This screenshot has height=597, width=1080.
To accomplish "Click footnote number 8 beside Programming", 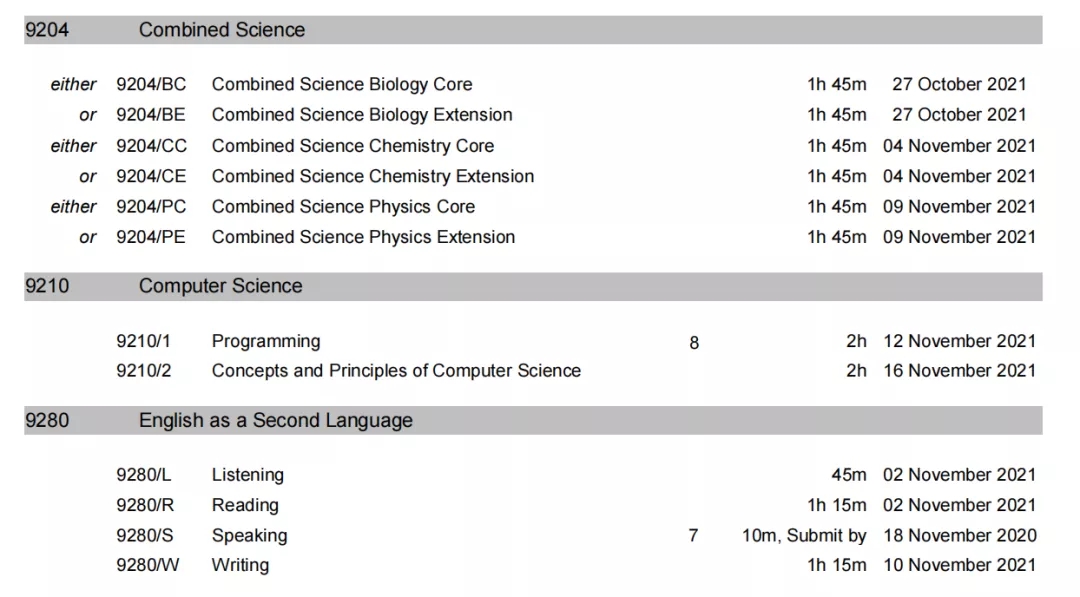I will pyautogui.click(x=694, y=343).
